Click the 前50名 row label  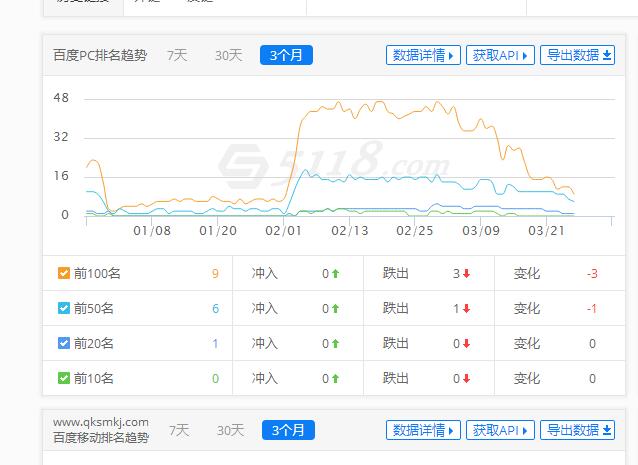[94, 308]
